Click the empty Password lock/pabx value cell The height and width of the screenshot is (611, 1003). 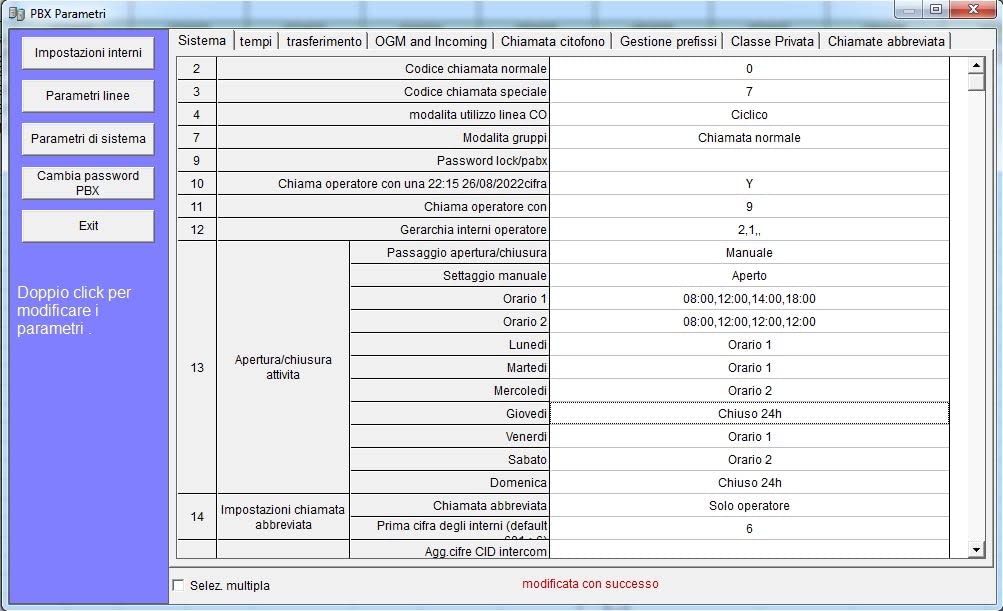[x=749, y=161]
